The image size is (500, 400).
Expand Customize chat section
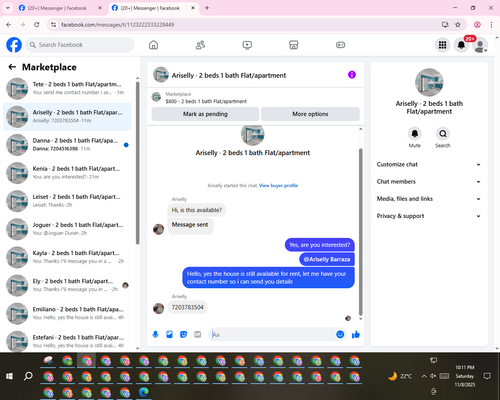(x=429, y=164)
